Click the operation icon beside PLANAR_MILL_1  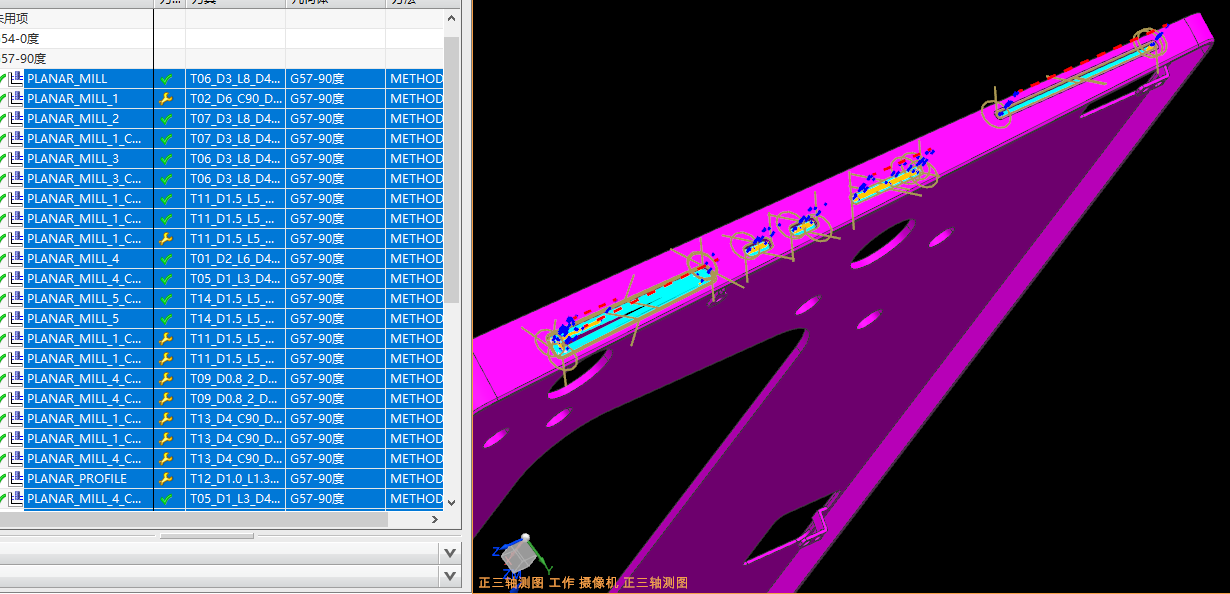point(17,99)
